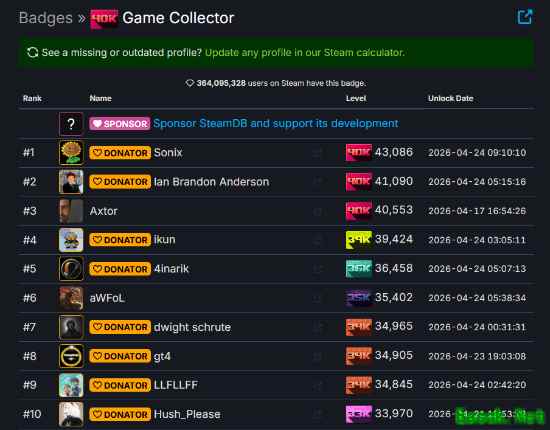Click the 35K badge icon for aWFoL
Viewport: 550px width, 430px height.
pyautogui.click(x=358, y=298)
